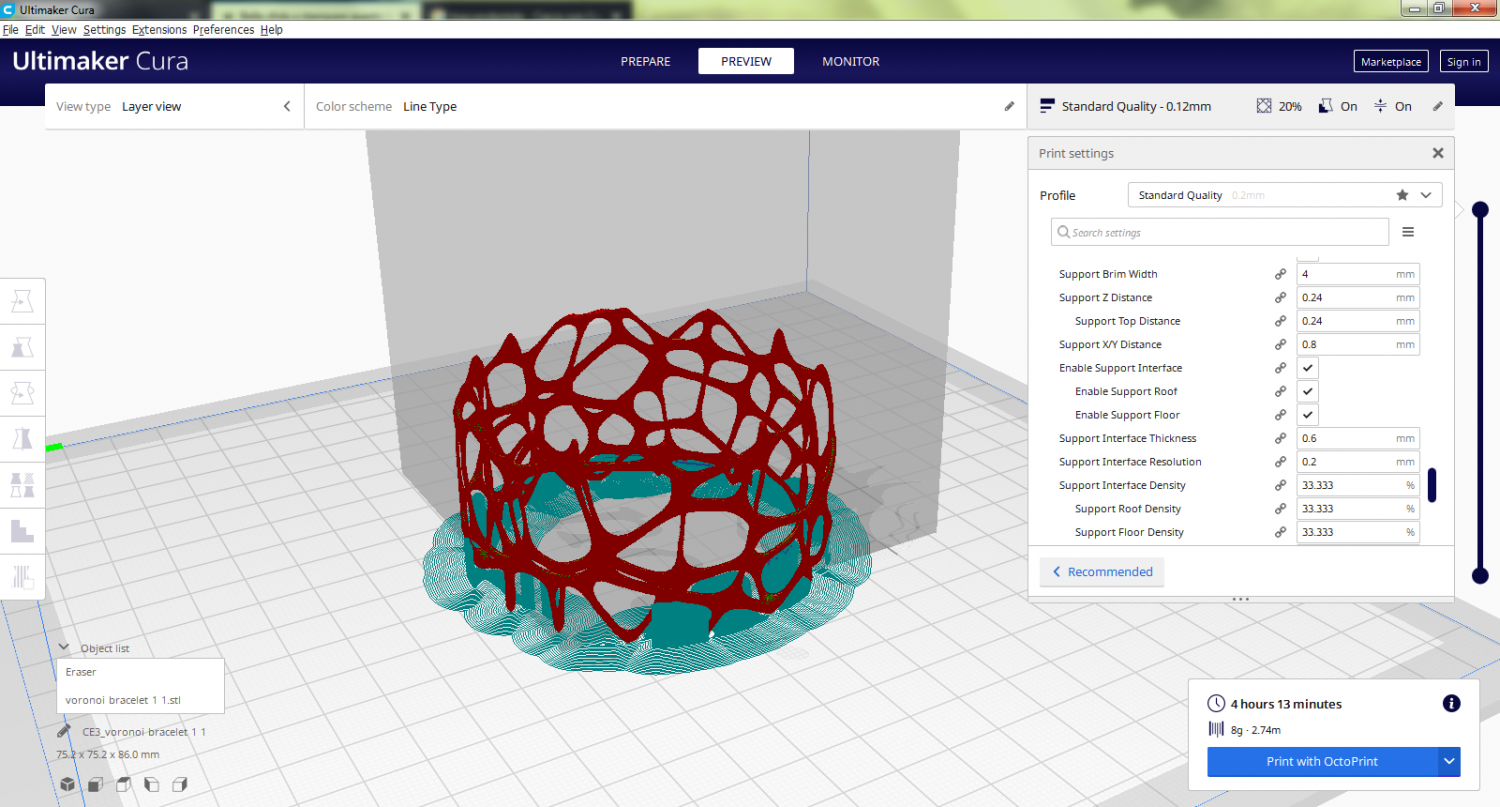Click link icon beside Support Interface Thickness
1500x807 pixels.
point(1280,439)
